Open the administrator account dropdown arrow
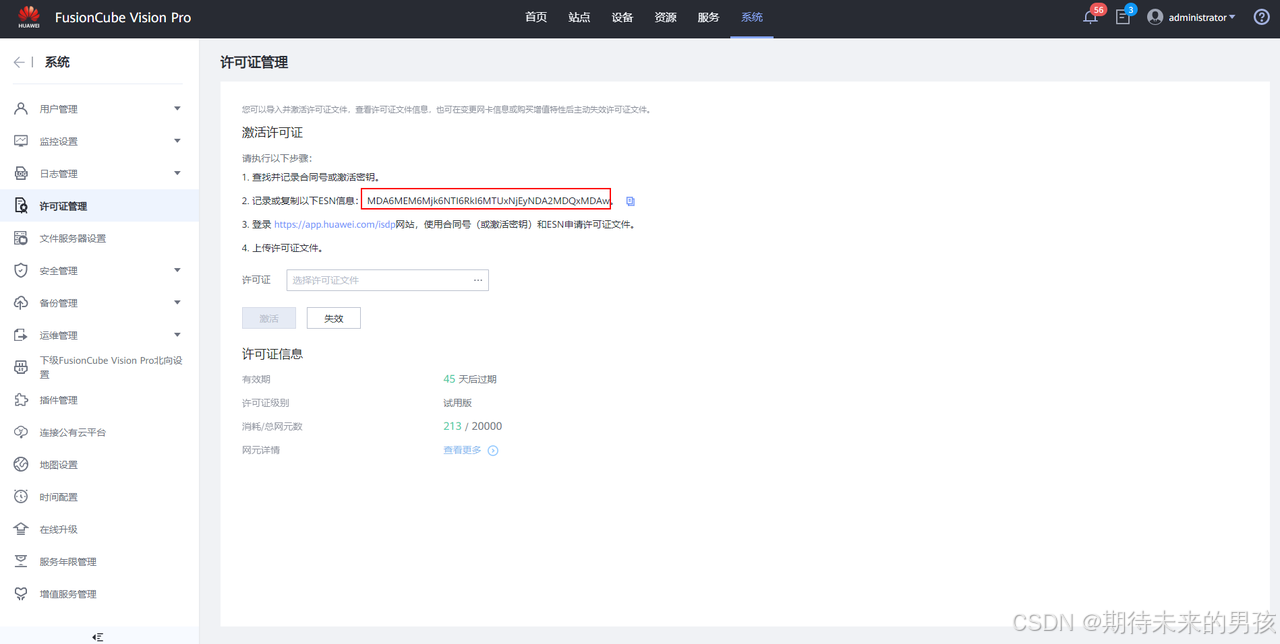Image resolution: width=1280 pixels, height=644 pixels. click(x=1232, y=17)
